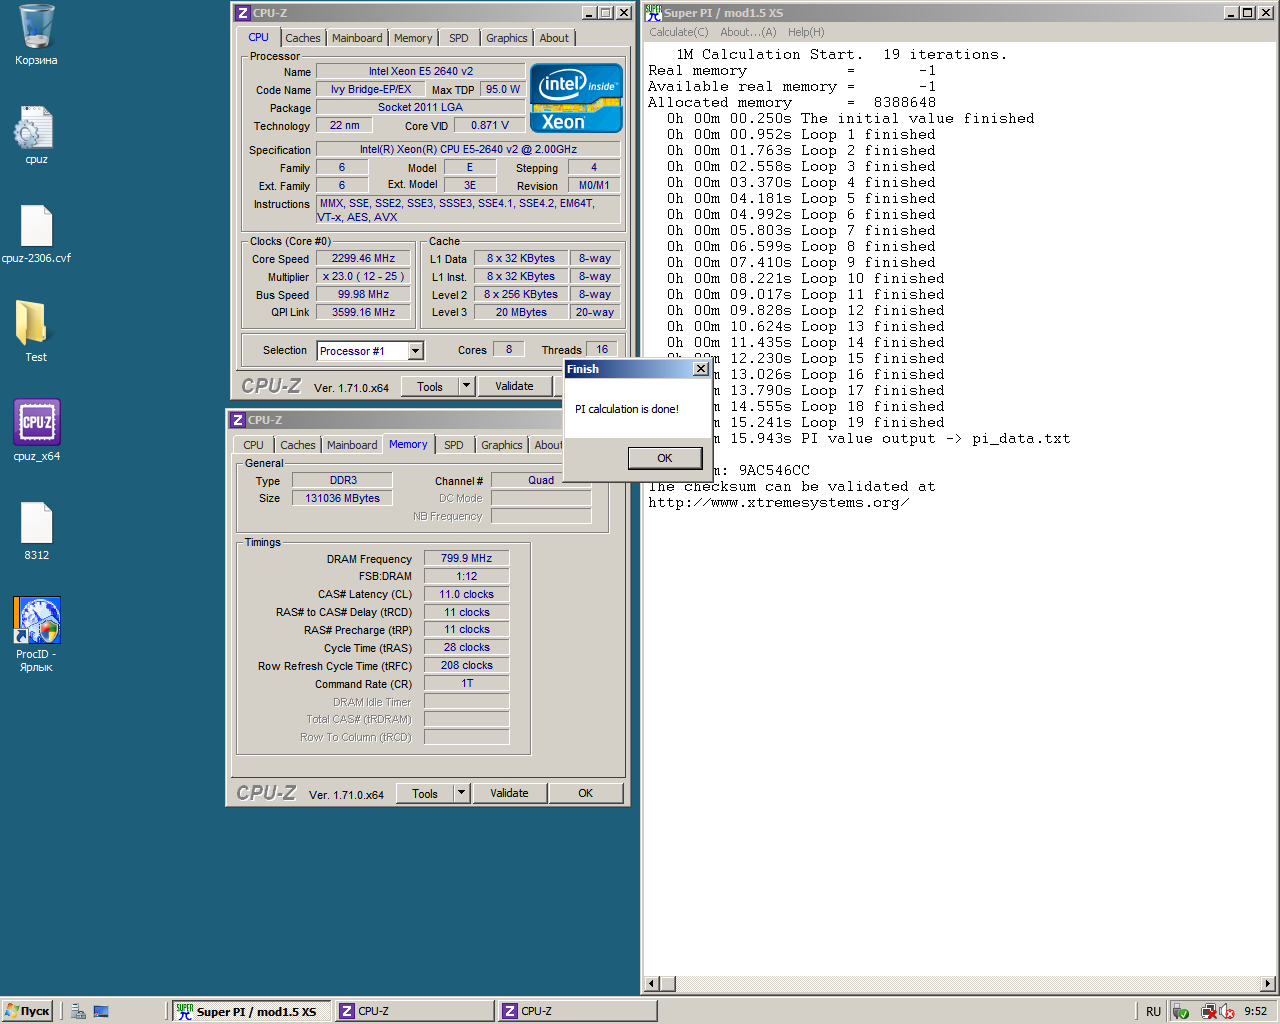This screenshot has height=1024, width=1280.
Task: Open Calculate(C) menu in Super PI
Action: coord(679,32)
